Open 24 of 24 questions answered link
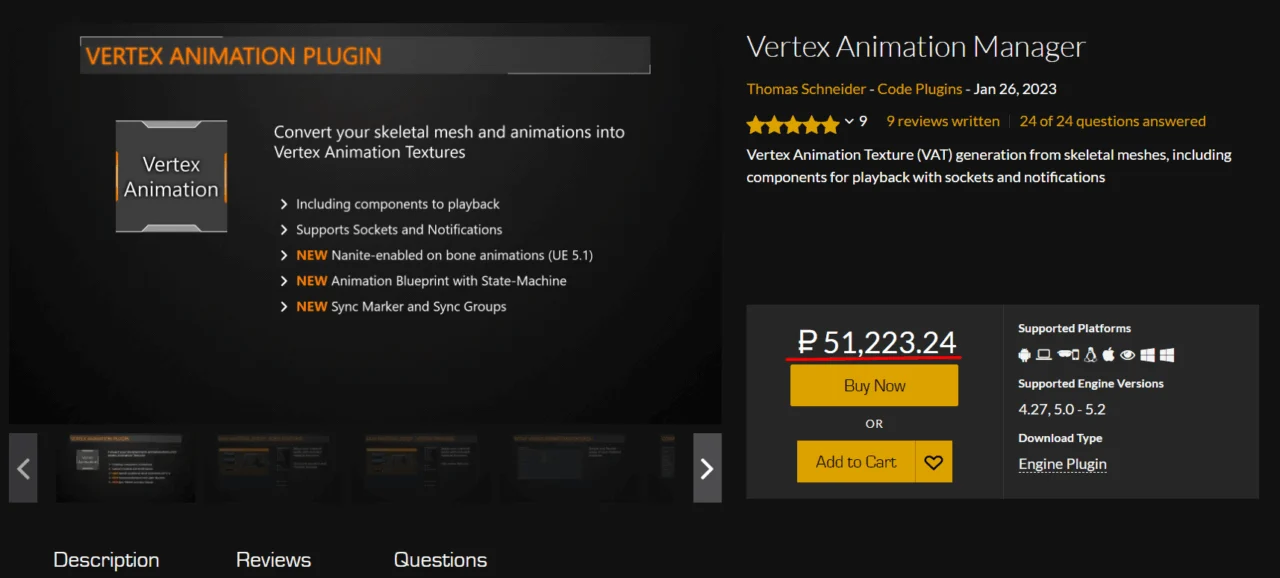 1113,121
